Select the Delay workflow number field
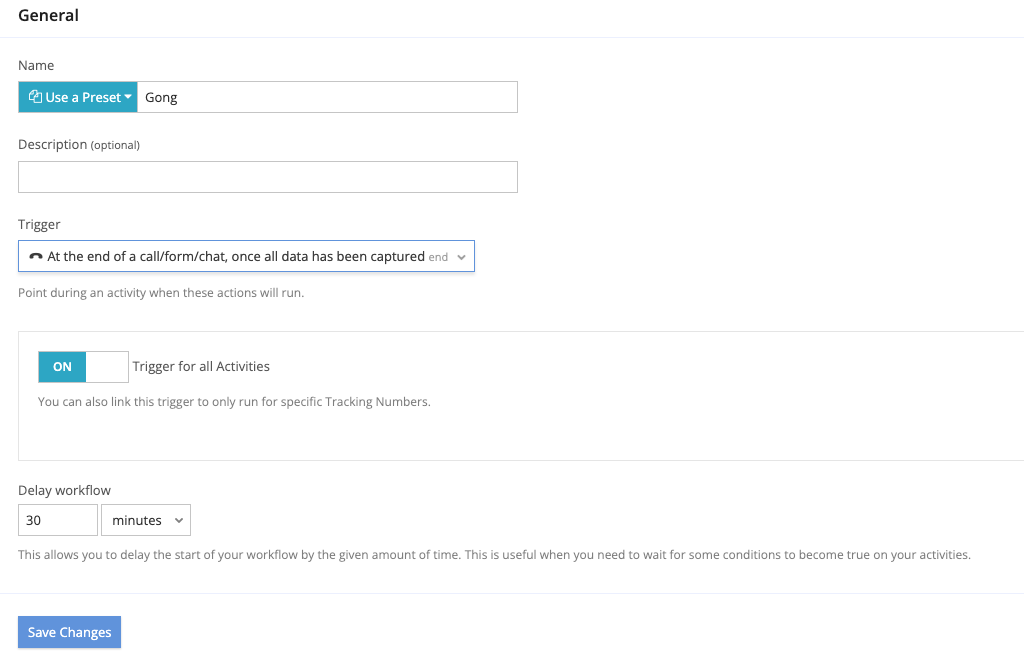1024x666 pixels. click(58, 520)
